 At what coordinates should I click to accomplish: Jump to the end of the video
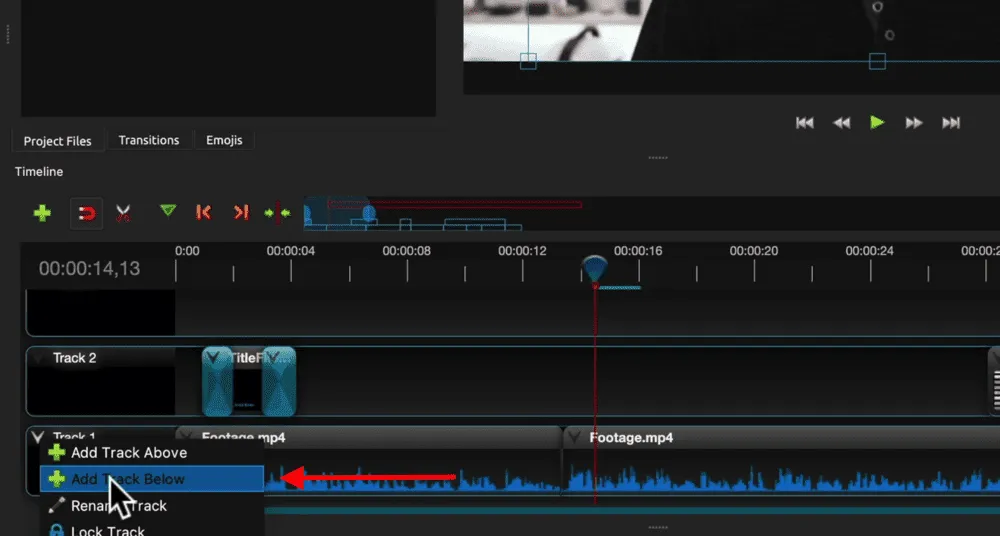[951, 122]
